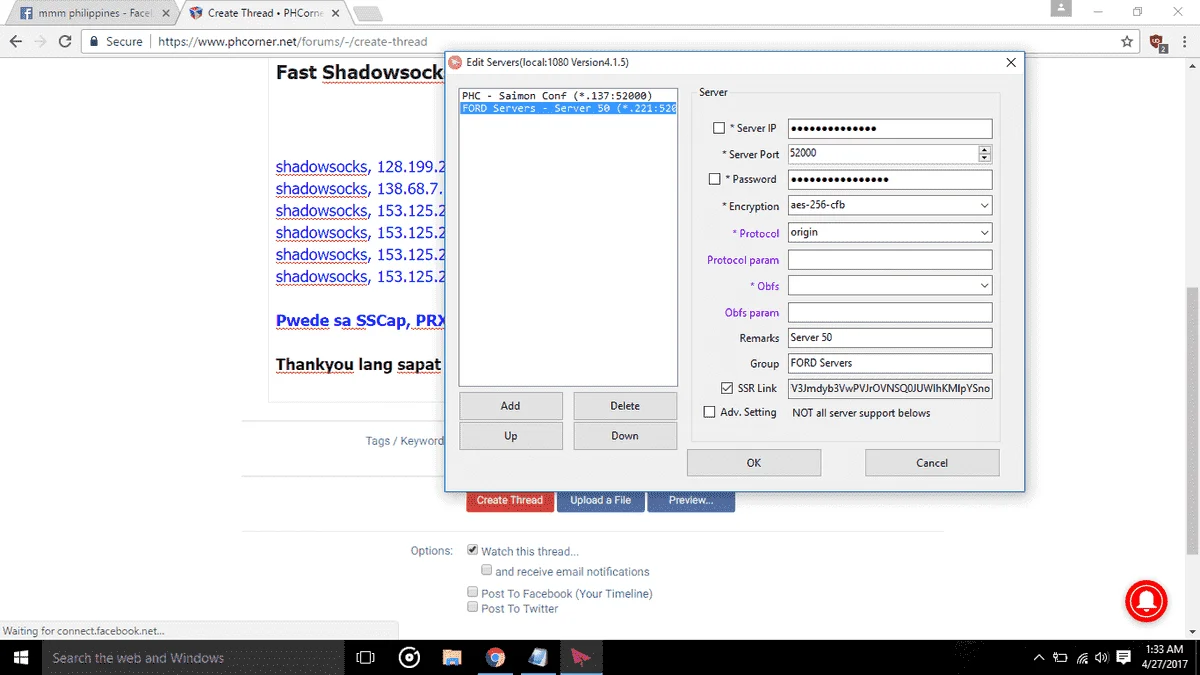Click the Chrome profile avatar icon
1200x675 pixels.
pyautogui.click(x=1062, y=8)
